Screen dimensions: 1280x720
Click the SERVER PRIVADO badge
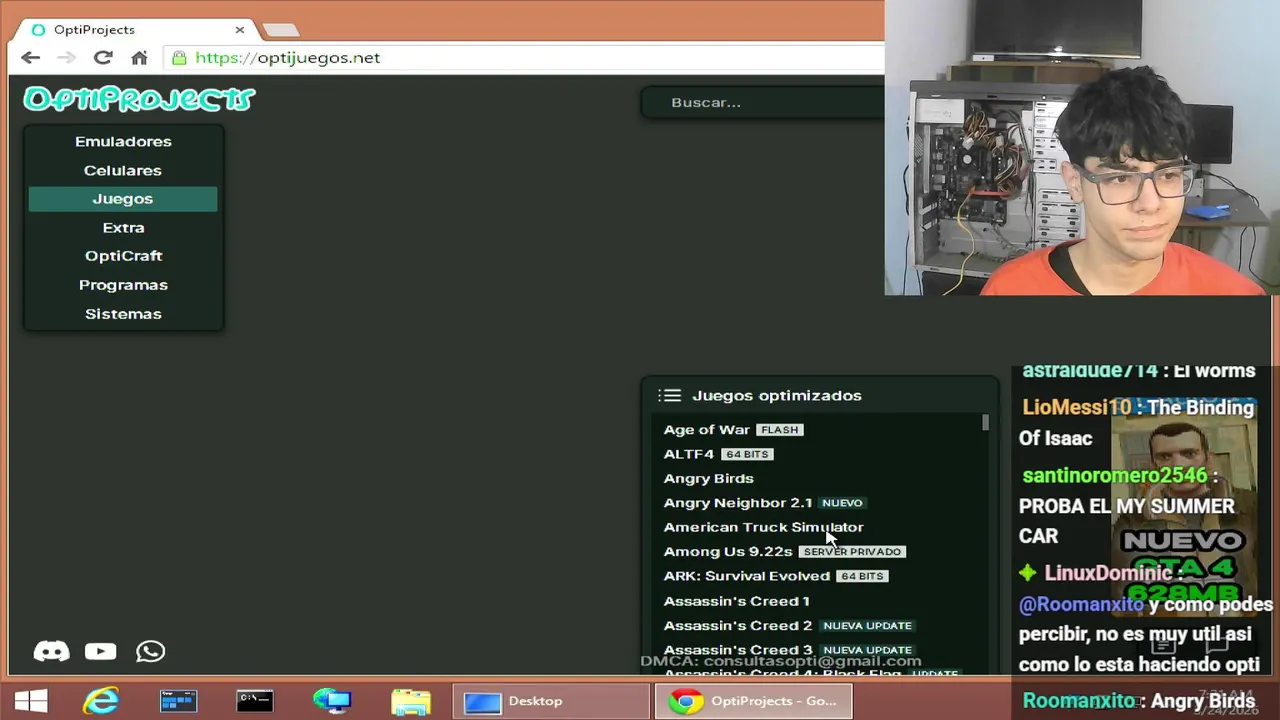pyautogui.click(x=852, y=552)
